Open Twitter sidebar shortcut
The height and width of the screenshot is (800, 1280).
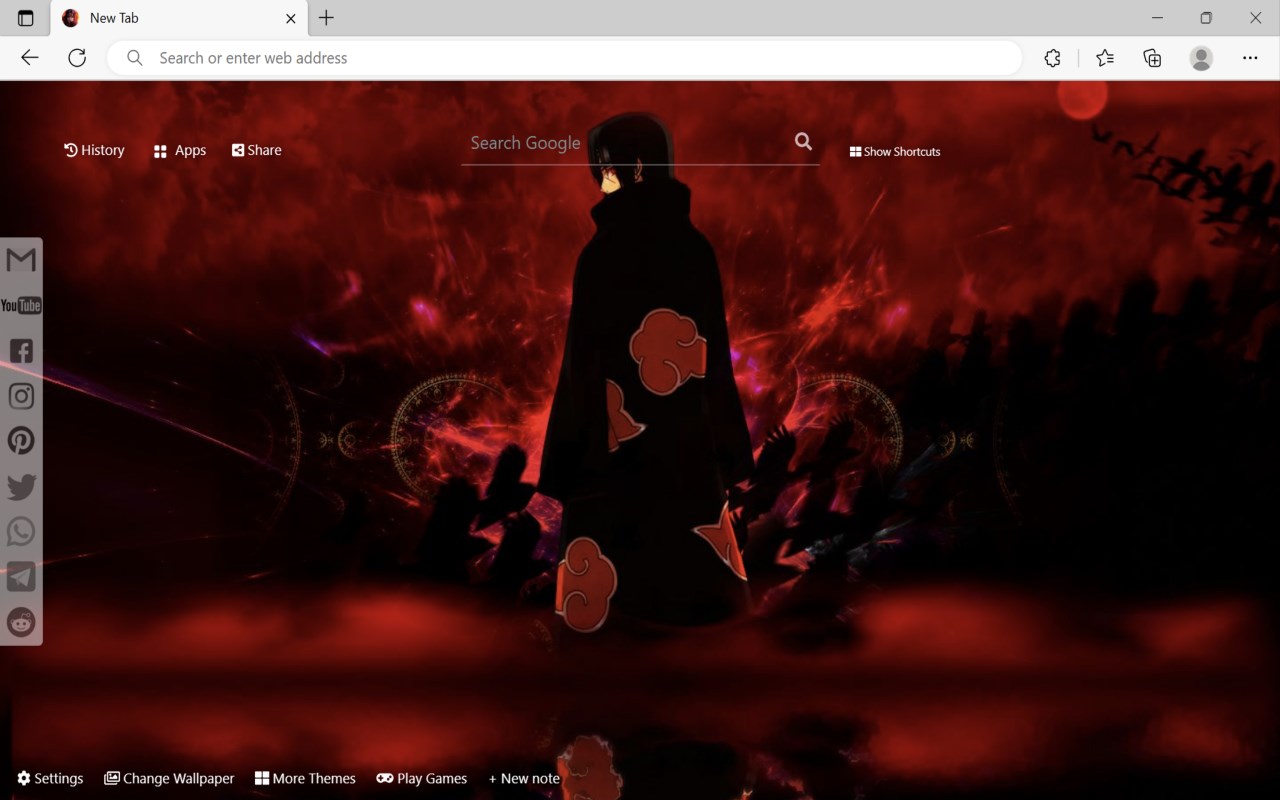21,487
